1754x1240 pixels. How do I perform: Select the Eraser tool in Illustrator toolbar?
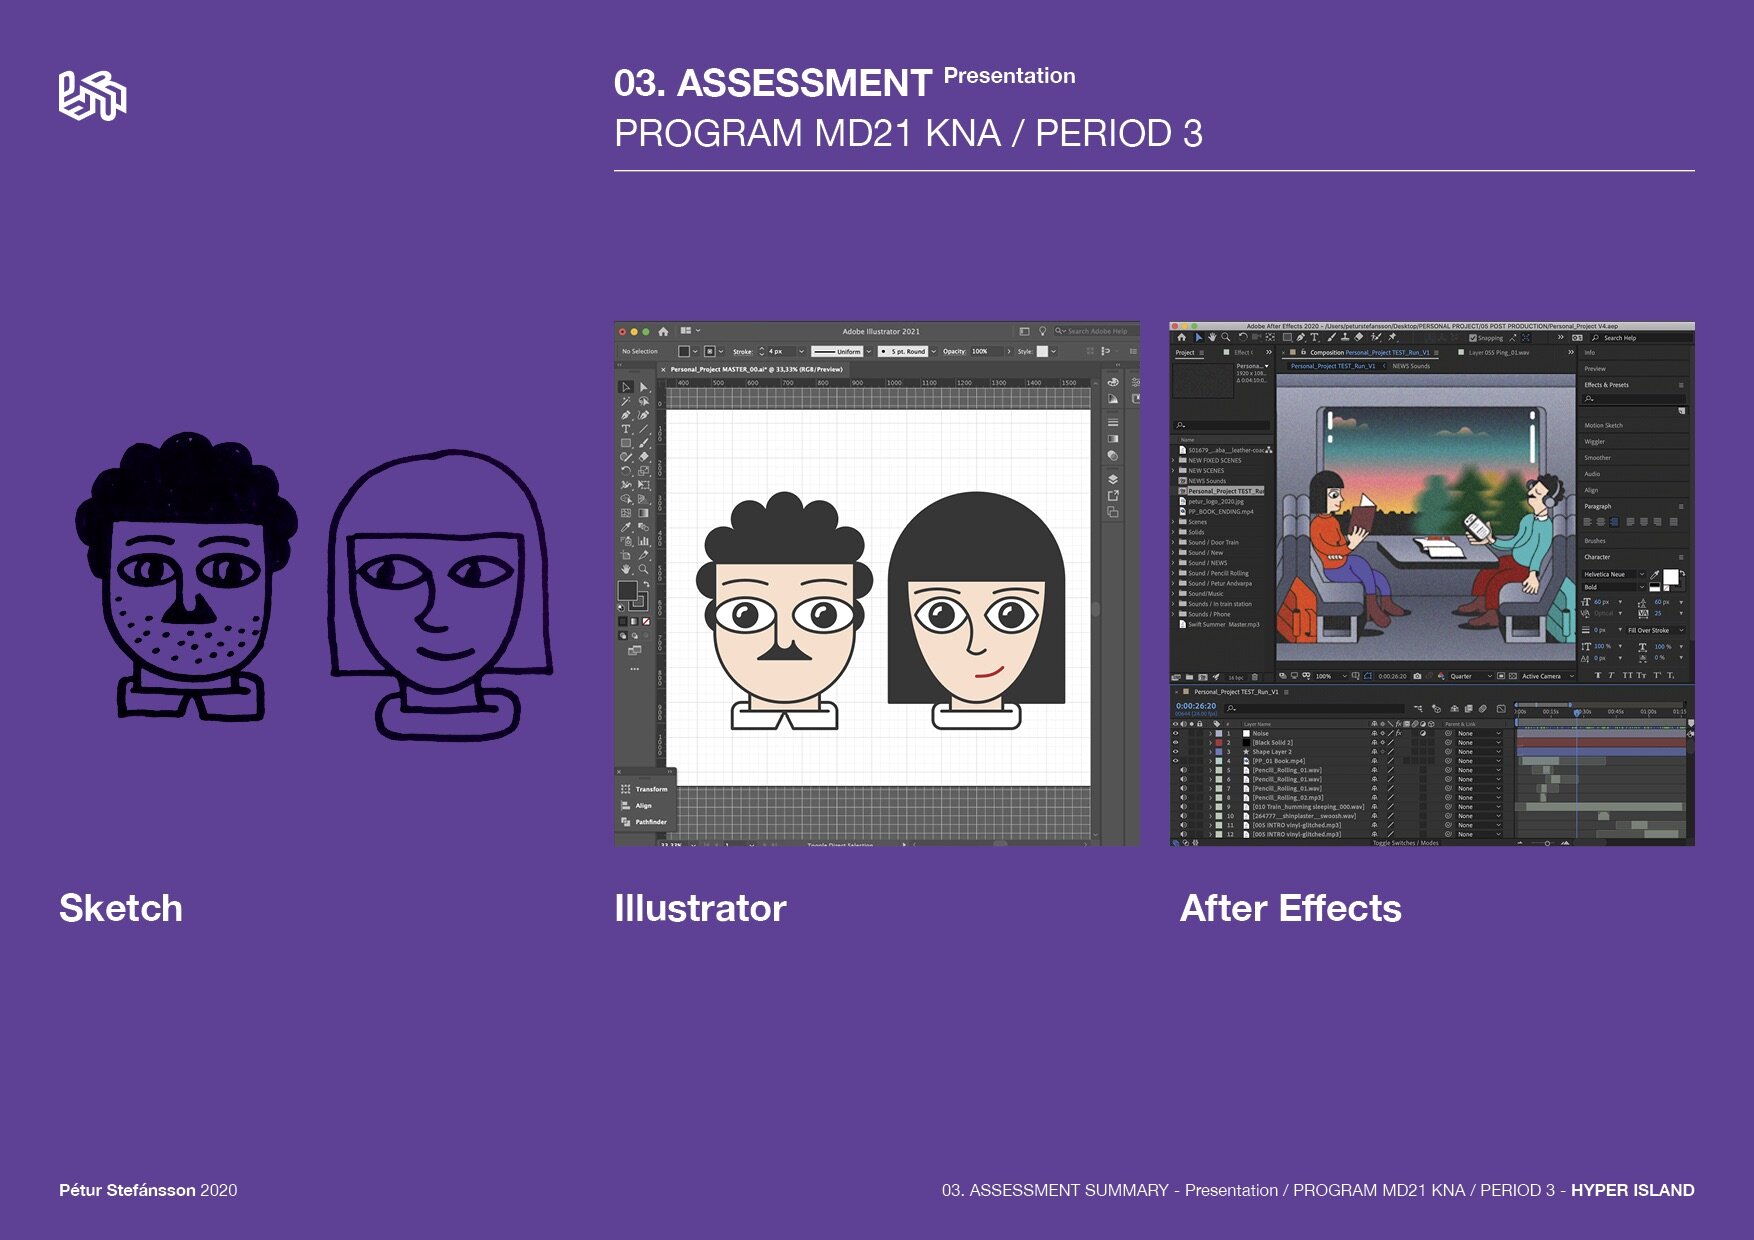click(643, 457)
